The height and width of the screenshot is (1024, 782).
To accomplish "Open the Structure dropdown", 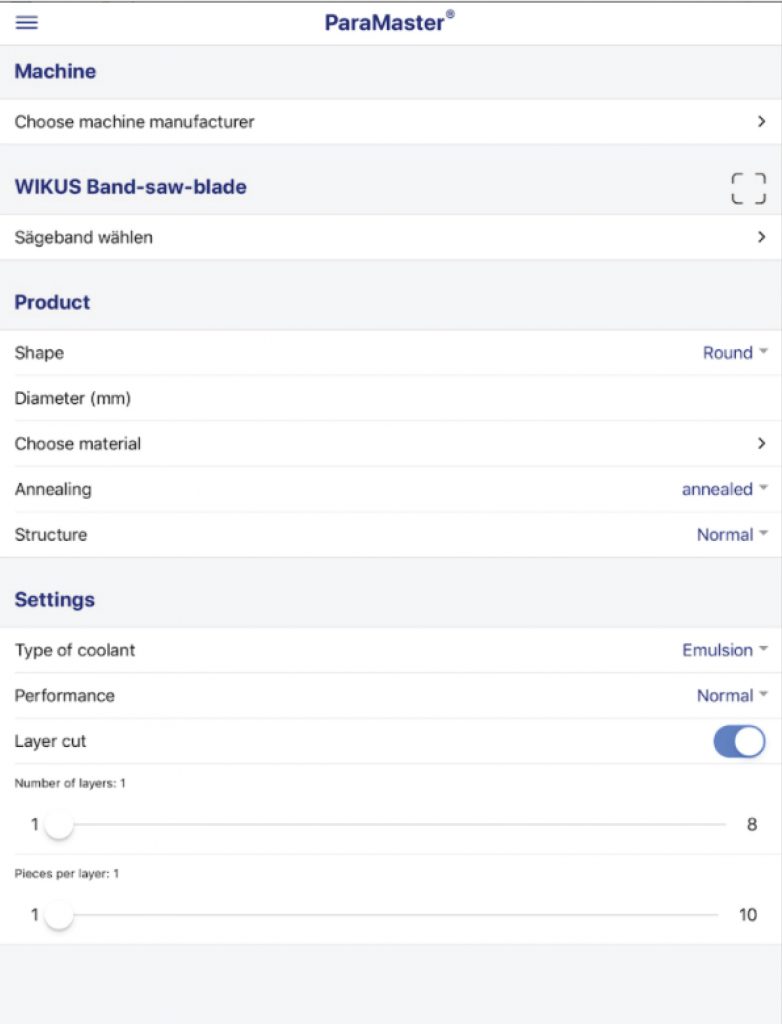I will pos(732,534).
